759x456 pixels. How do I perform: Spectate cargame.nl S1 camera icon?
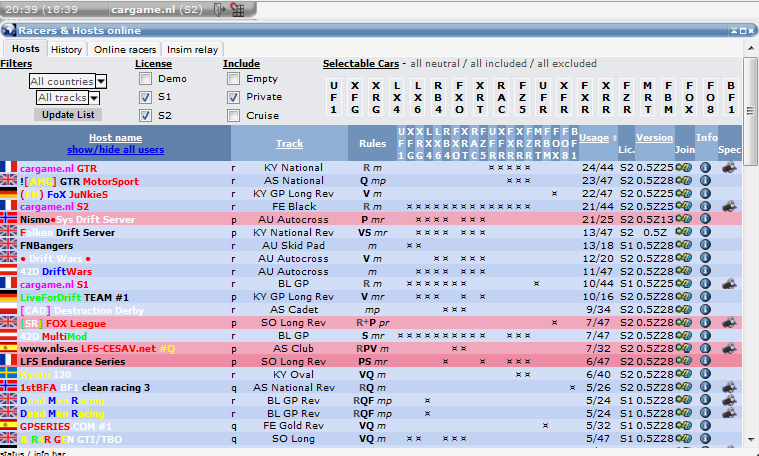729,284
